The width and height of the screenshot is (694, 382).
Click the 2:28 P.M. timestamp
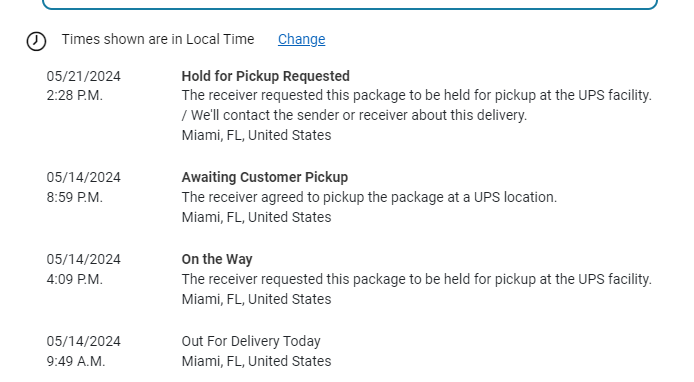click(74, 96)
